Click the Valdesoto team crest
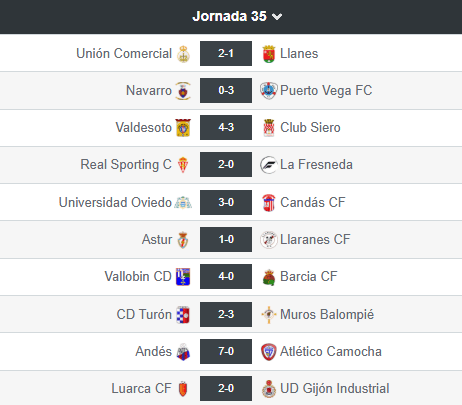 pos(183,128)
